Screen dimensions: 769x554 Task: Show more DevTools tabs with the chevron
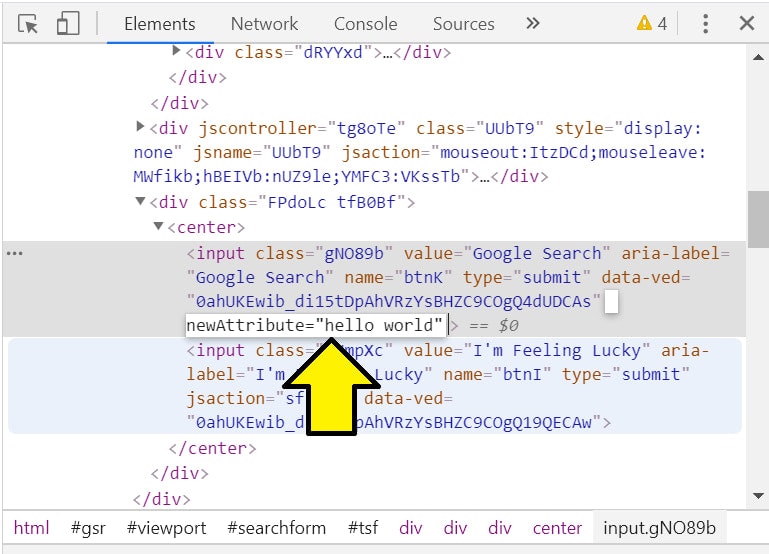click(x=532, y=23)
